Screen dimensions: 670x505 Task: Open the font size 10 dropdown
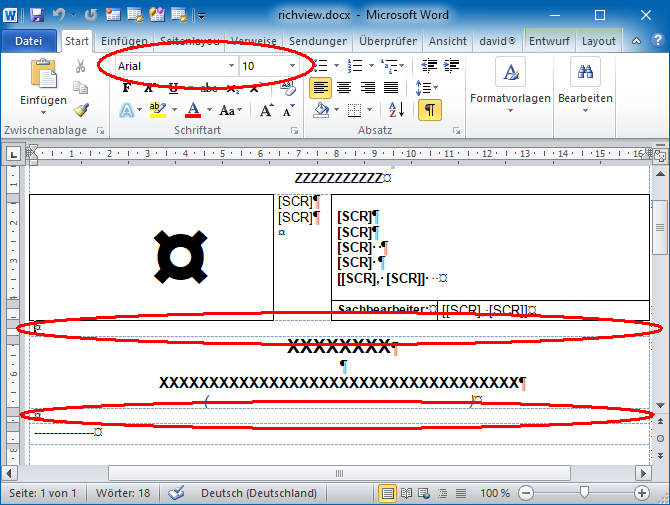pos(292,66)
